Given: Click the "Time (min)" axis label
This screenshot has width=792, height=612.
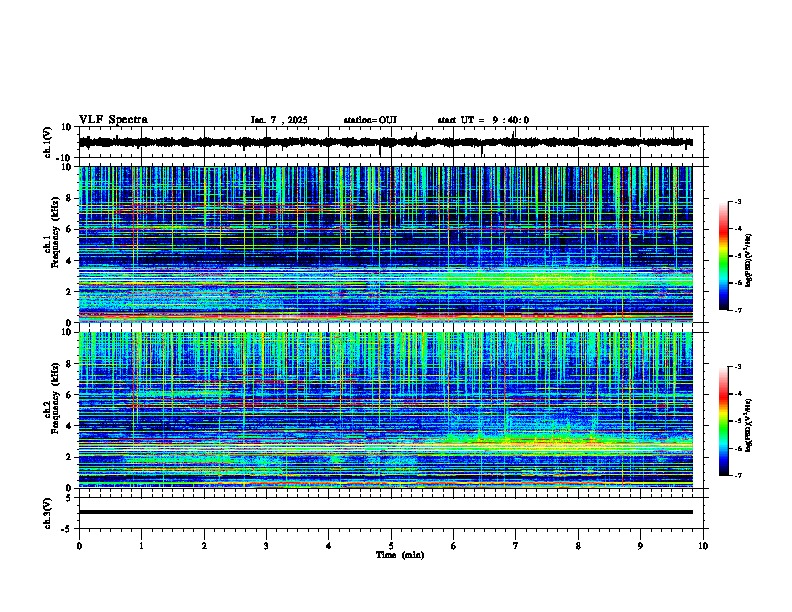Looking at the screenshot, I should [x=400, y=555].
